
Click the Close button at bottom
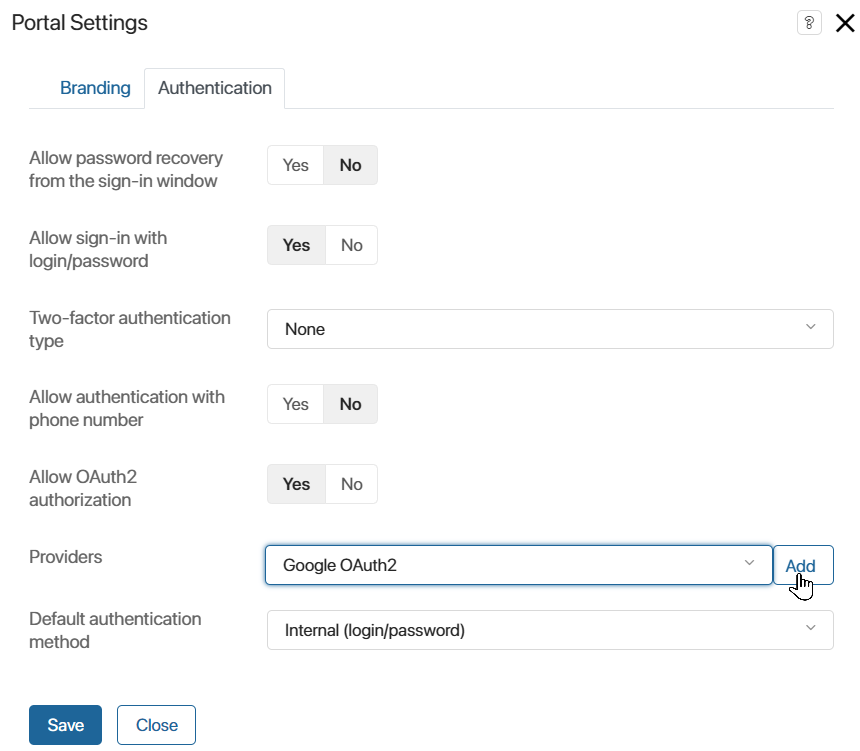[156, 725]
